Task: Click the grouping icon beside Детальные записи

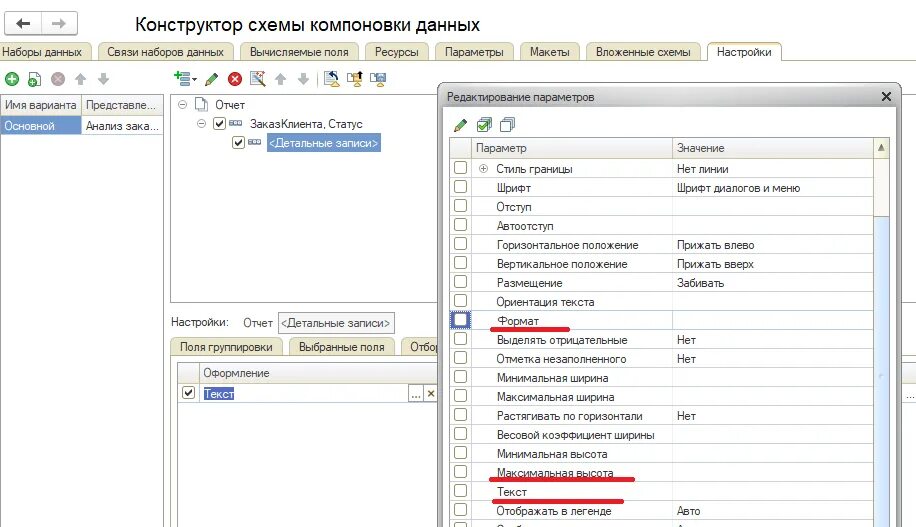Action: 255,142
